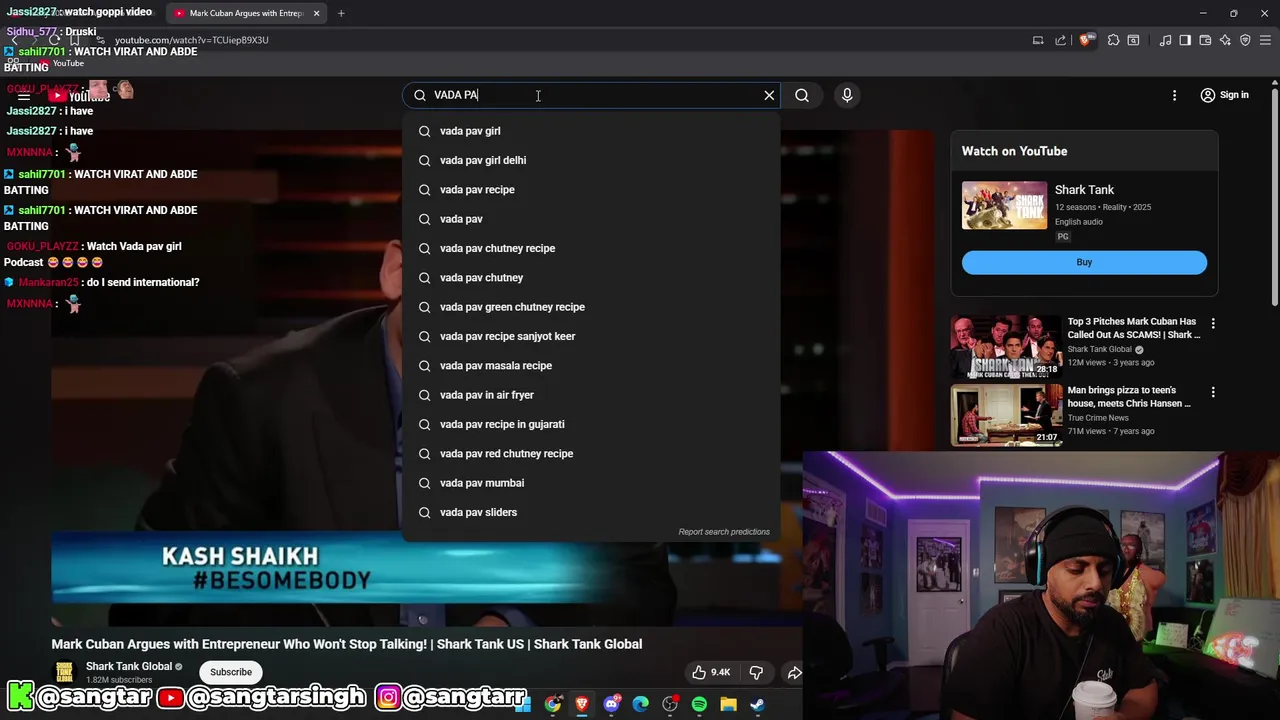Open Spotify from the taskbar
This screenshot has height=720, width=1280.
(699, 704)
